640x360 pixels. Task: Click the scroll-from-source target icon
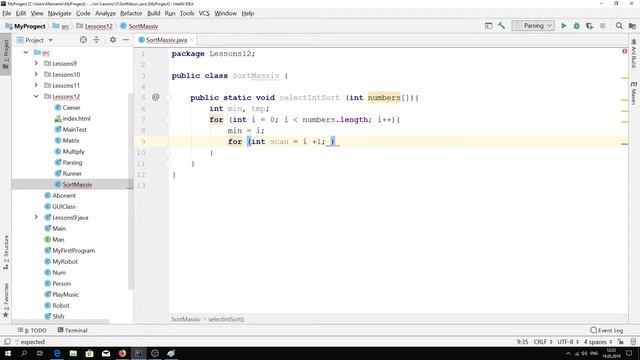(83, 40)
